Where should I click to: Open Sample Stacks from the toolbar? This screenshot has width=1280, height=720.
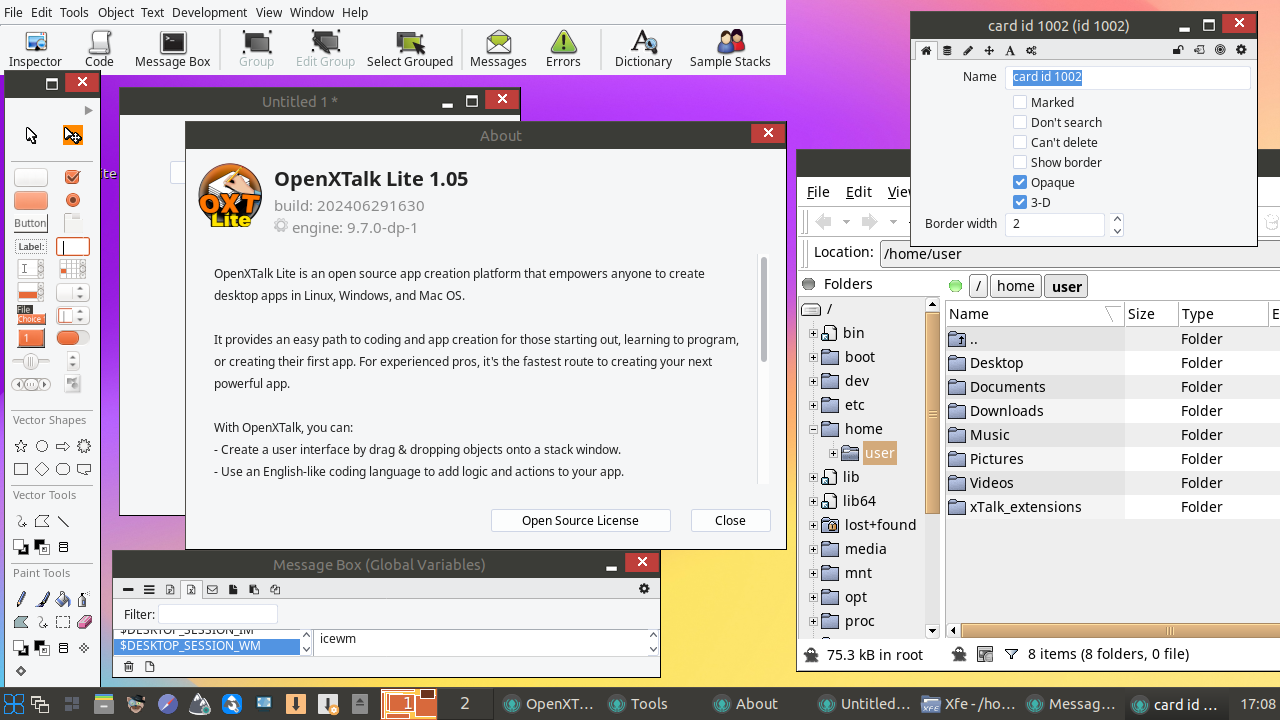(x=730, y=49)
